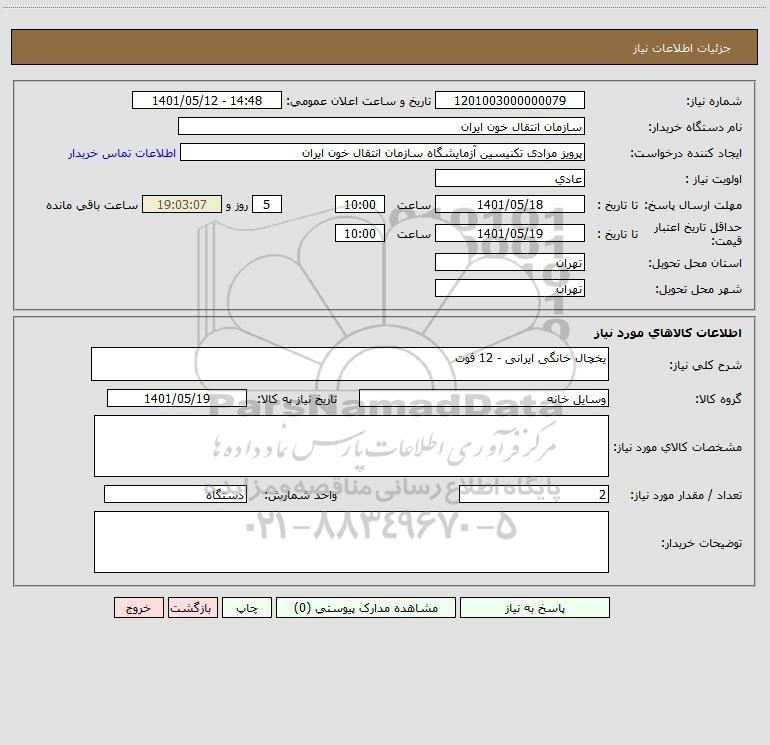Screen dimensions: 770x745
Task: Select need number field 1201003000000079
Action: (x=510, y=100)
